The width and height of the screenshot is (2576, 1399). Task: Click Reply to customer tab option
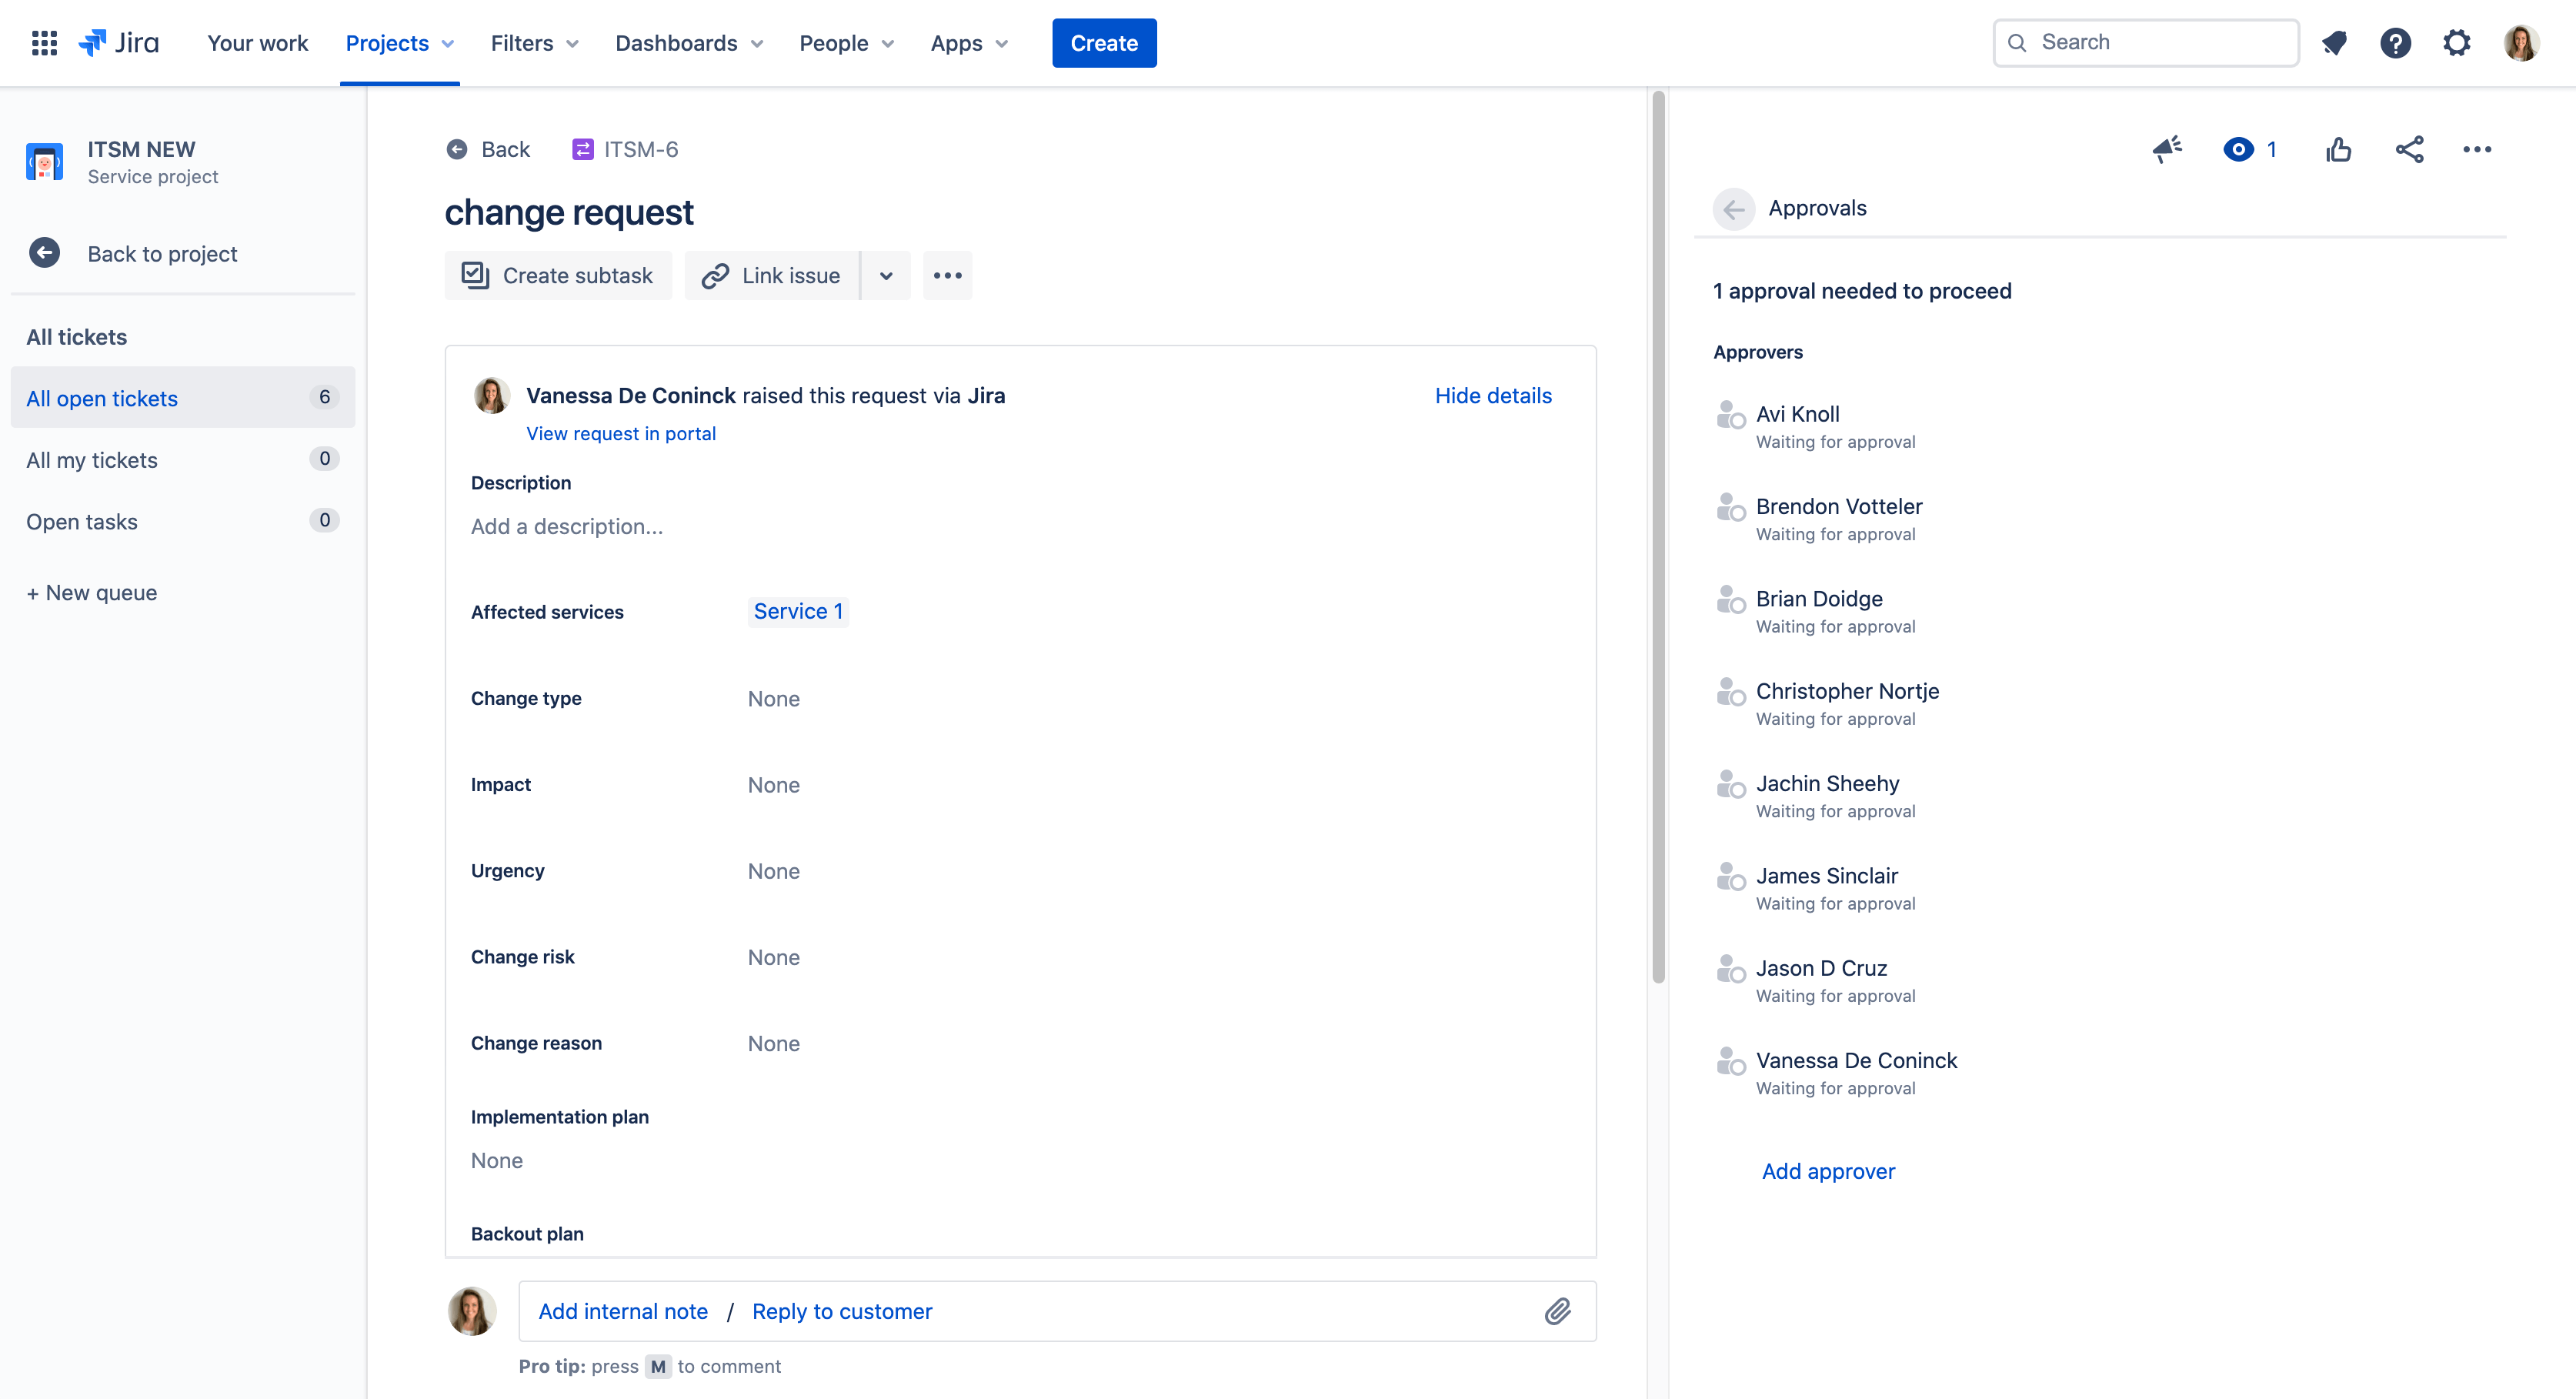842,1311
